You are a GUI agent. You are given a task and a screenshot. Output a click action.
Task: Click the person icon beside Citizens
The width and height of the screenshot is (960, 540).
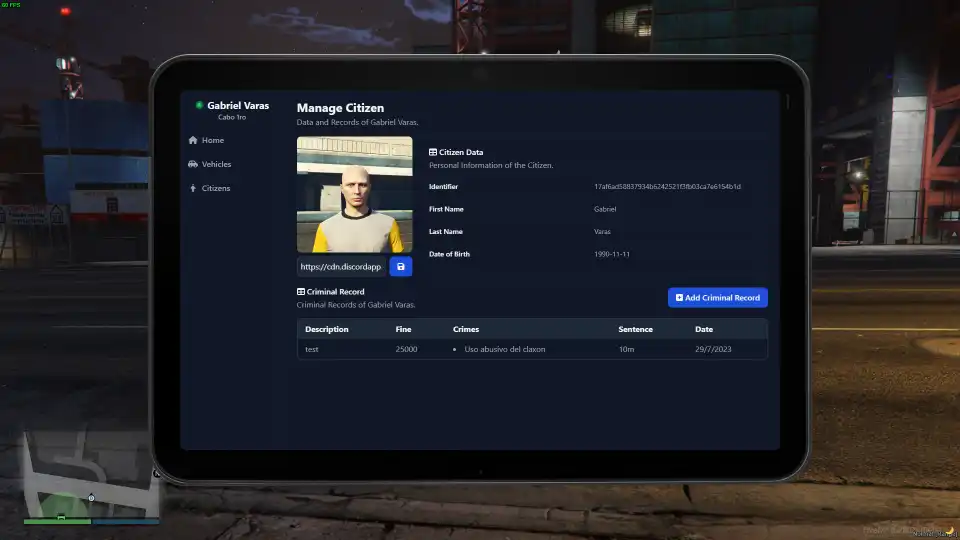coord(193,188)
